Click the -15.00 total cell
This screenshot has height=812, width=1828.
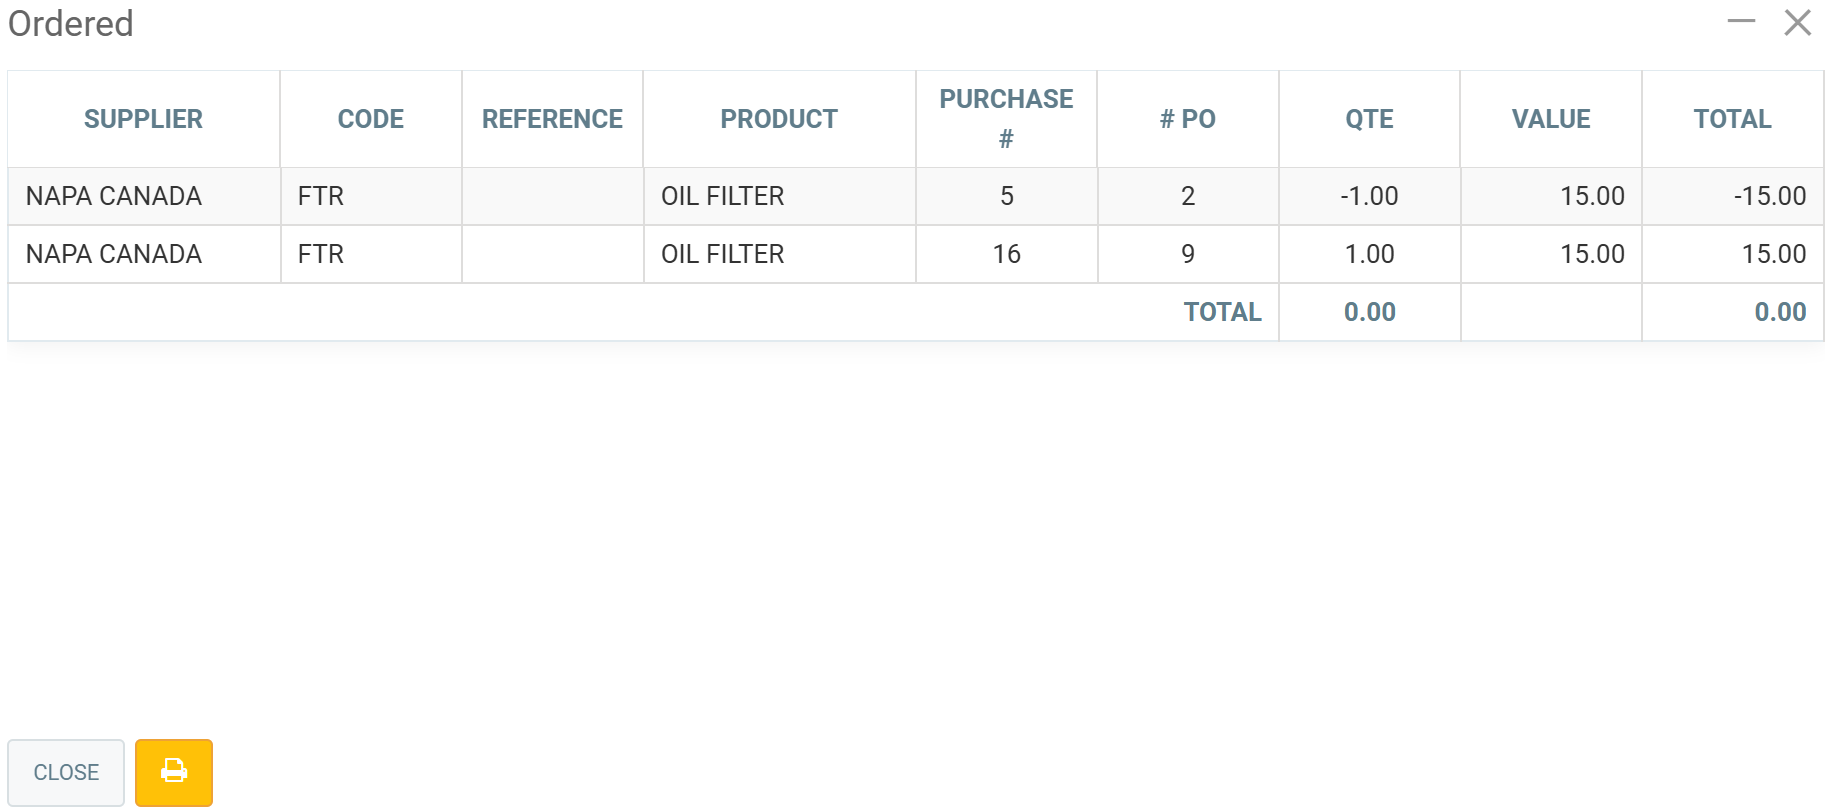coord(1769,196)
